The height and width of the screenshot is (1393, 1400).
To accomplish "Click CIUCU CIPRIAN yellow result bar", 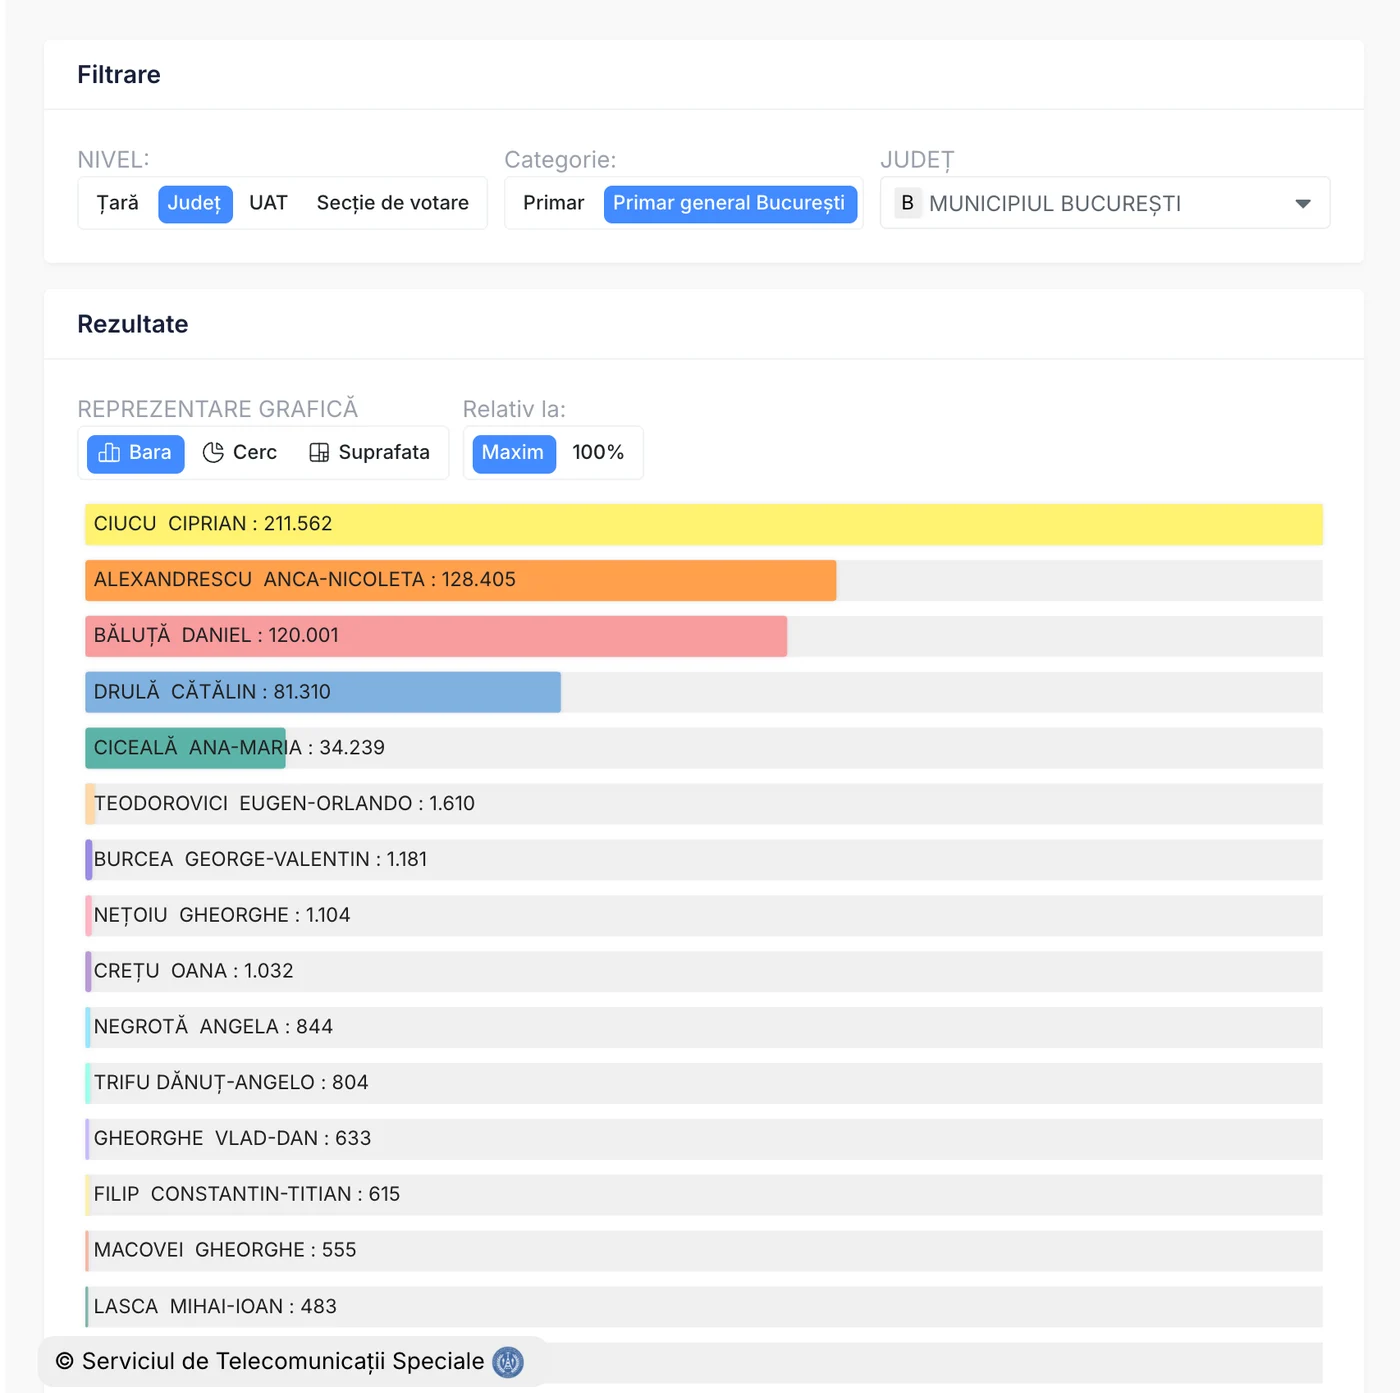I will click(x=703, y=524).
